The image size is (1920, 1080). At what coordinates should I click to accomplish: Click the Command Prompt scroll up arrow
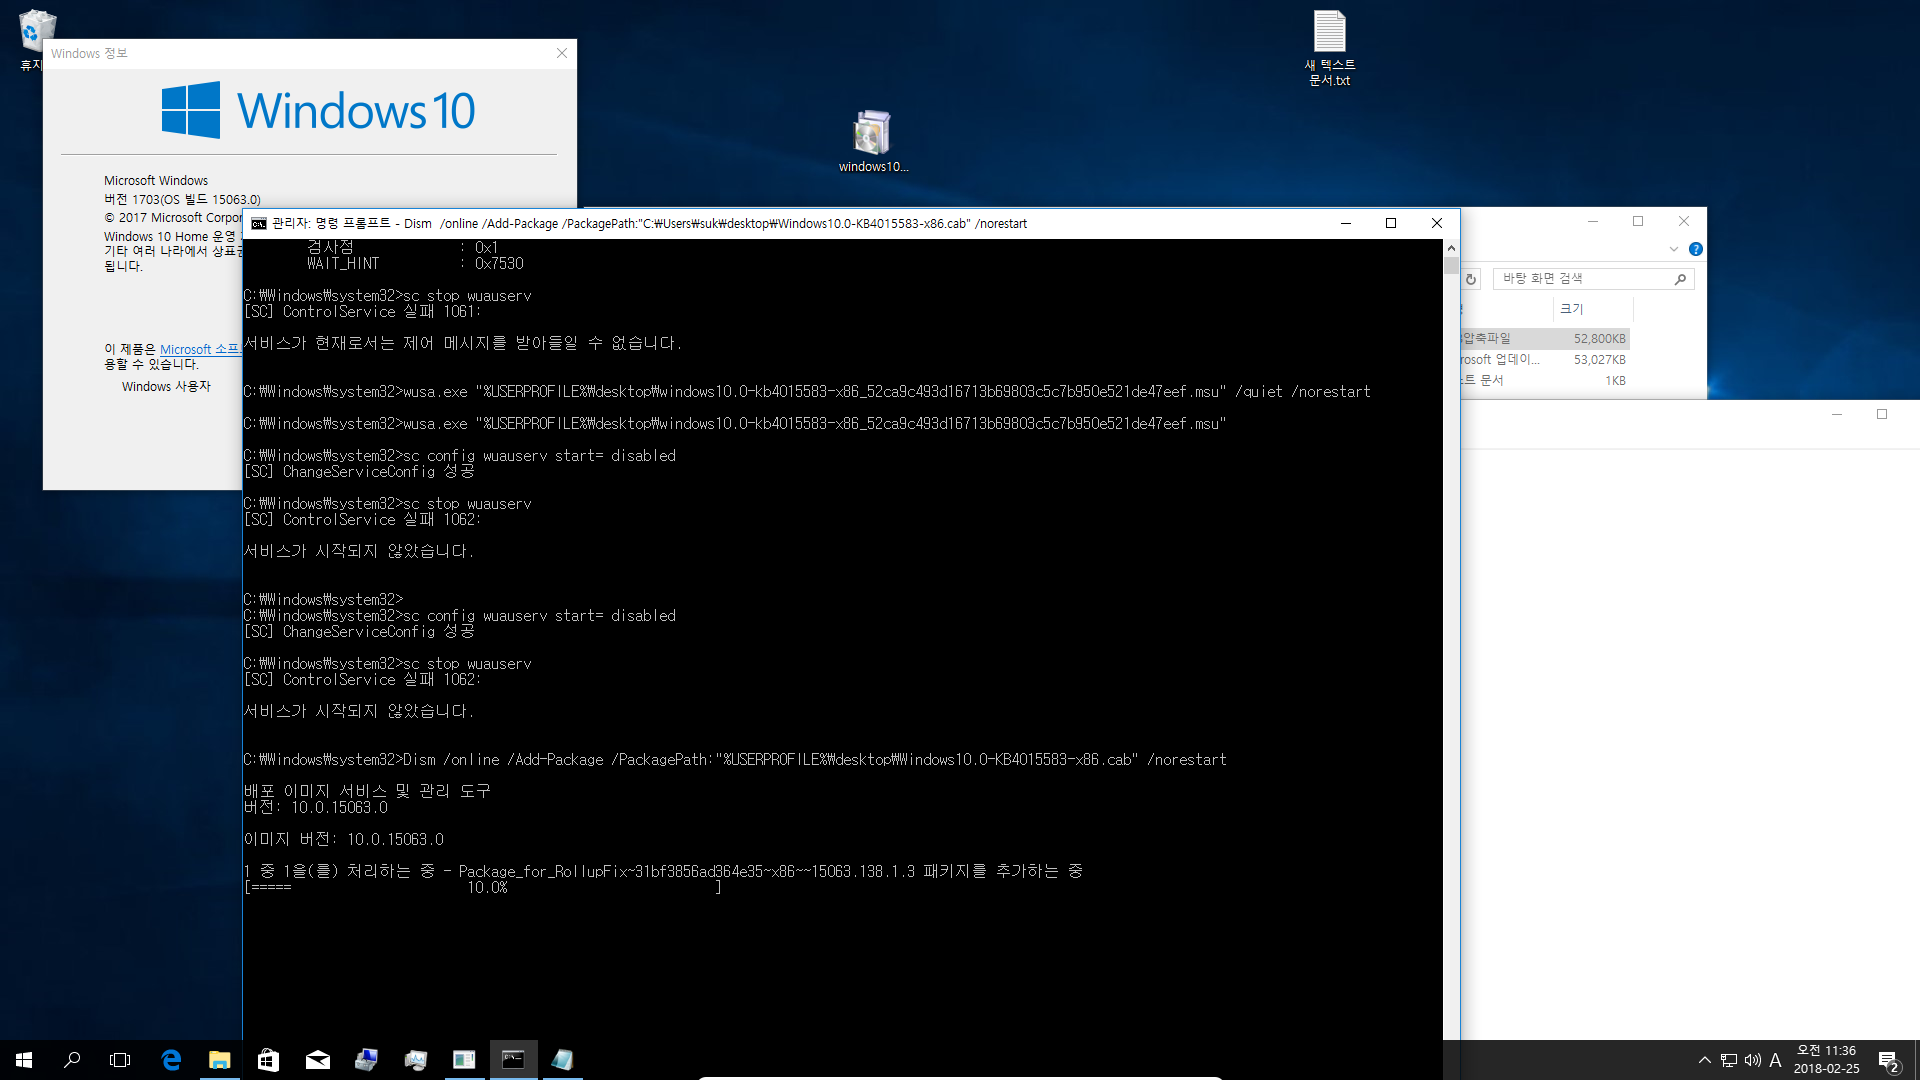pos(1451,247)
